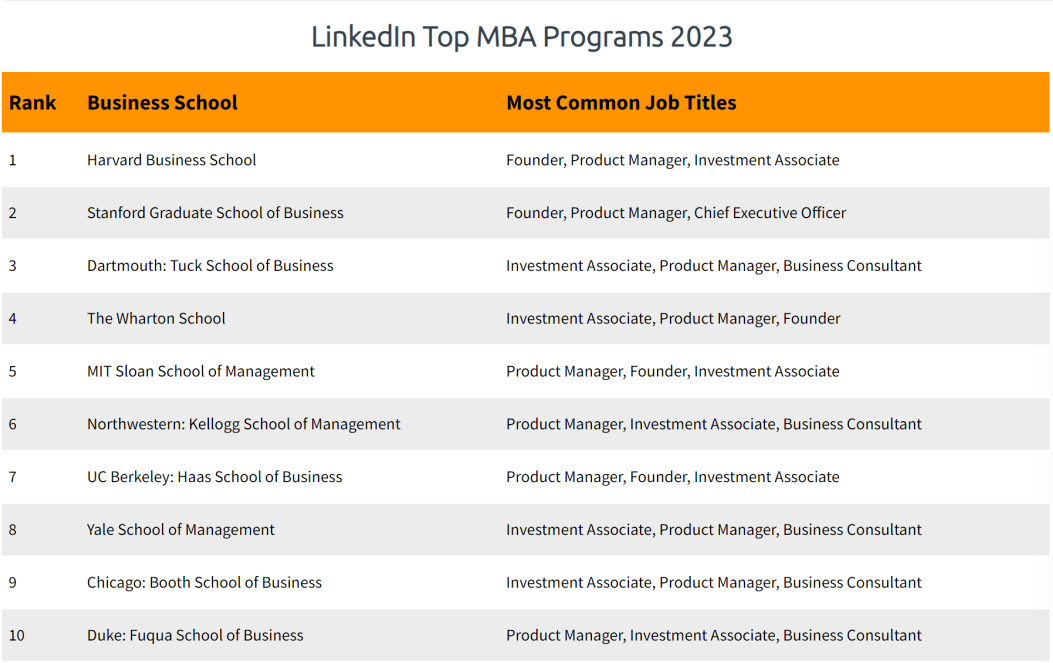1053x663 pixels.
Task: Click Harvard Business School cell
Action: pos(171,160)
